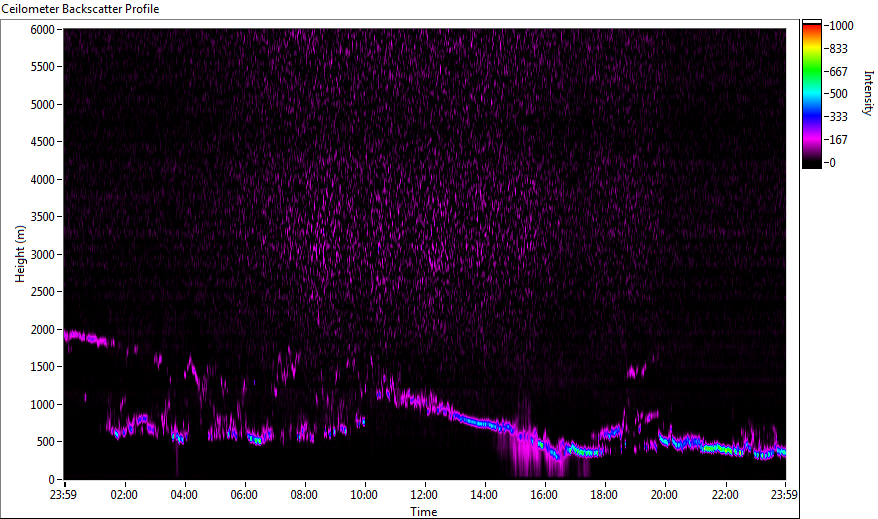Click the isolated cloud patch near 19:00 at 1400 m
Viewport: 878px width, 519px height.
[x=636, y=371]
